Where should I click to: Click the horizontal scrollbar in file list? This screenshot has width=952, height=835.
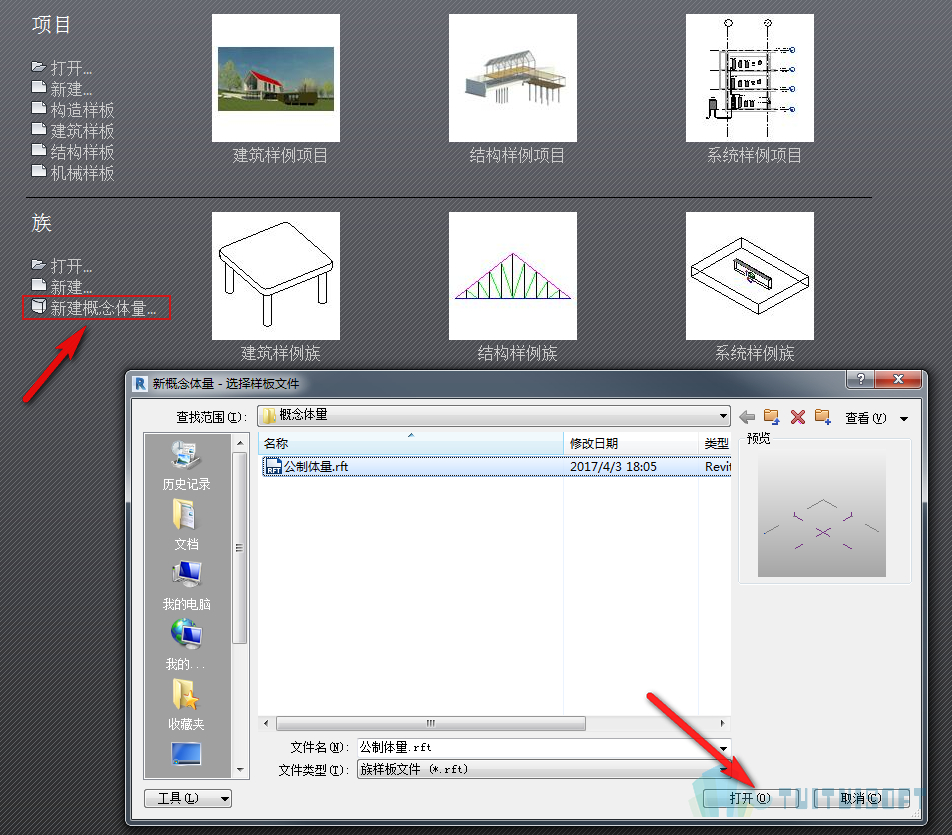[x=431, y=723]
